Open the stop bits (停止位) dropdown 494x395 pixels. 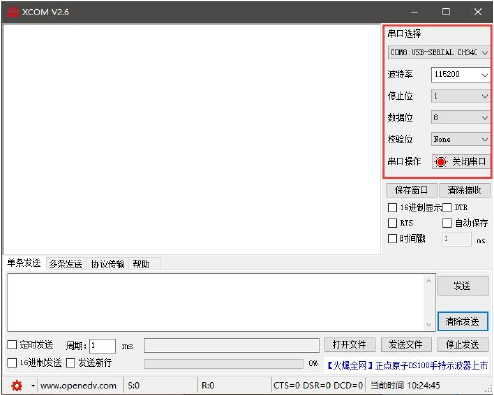pyautogui.click(x=460, y=96)
